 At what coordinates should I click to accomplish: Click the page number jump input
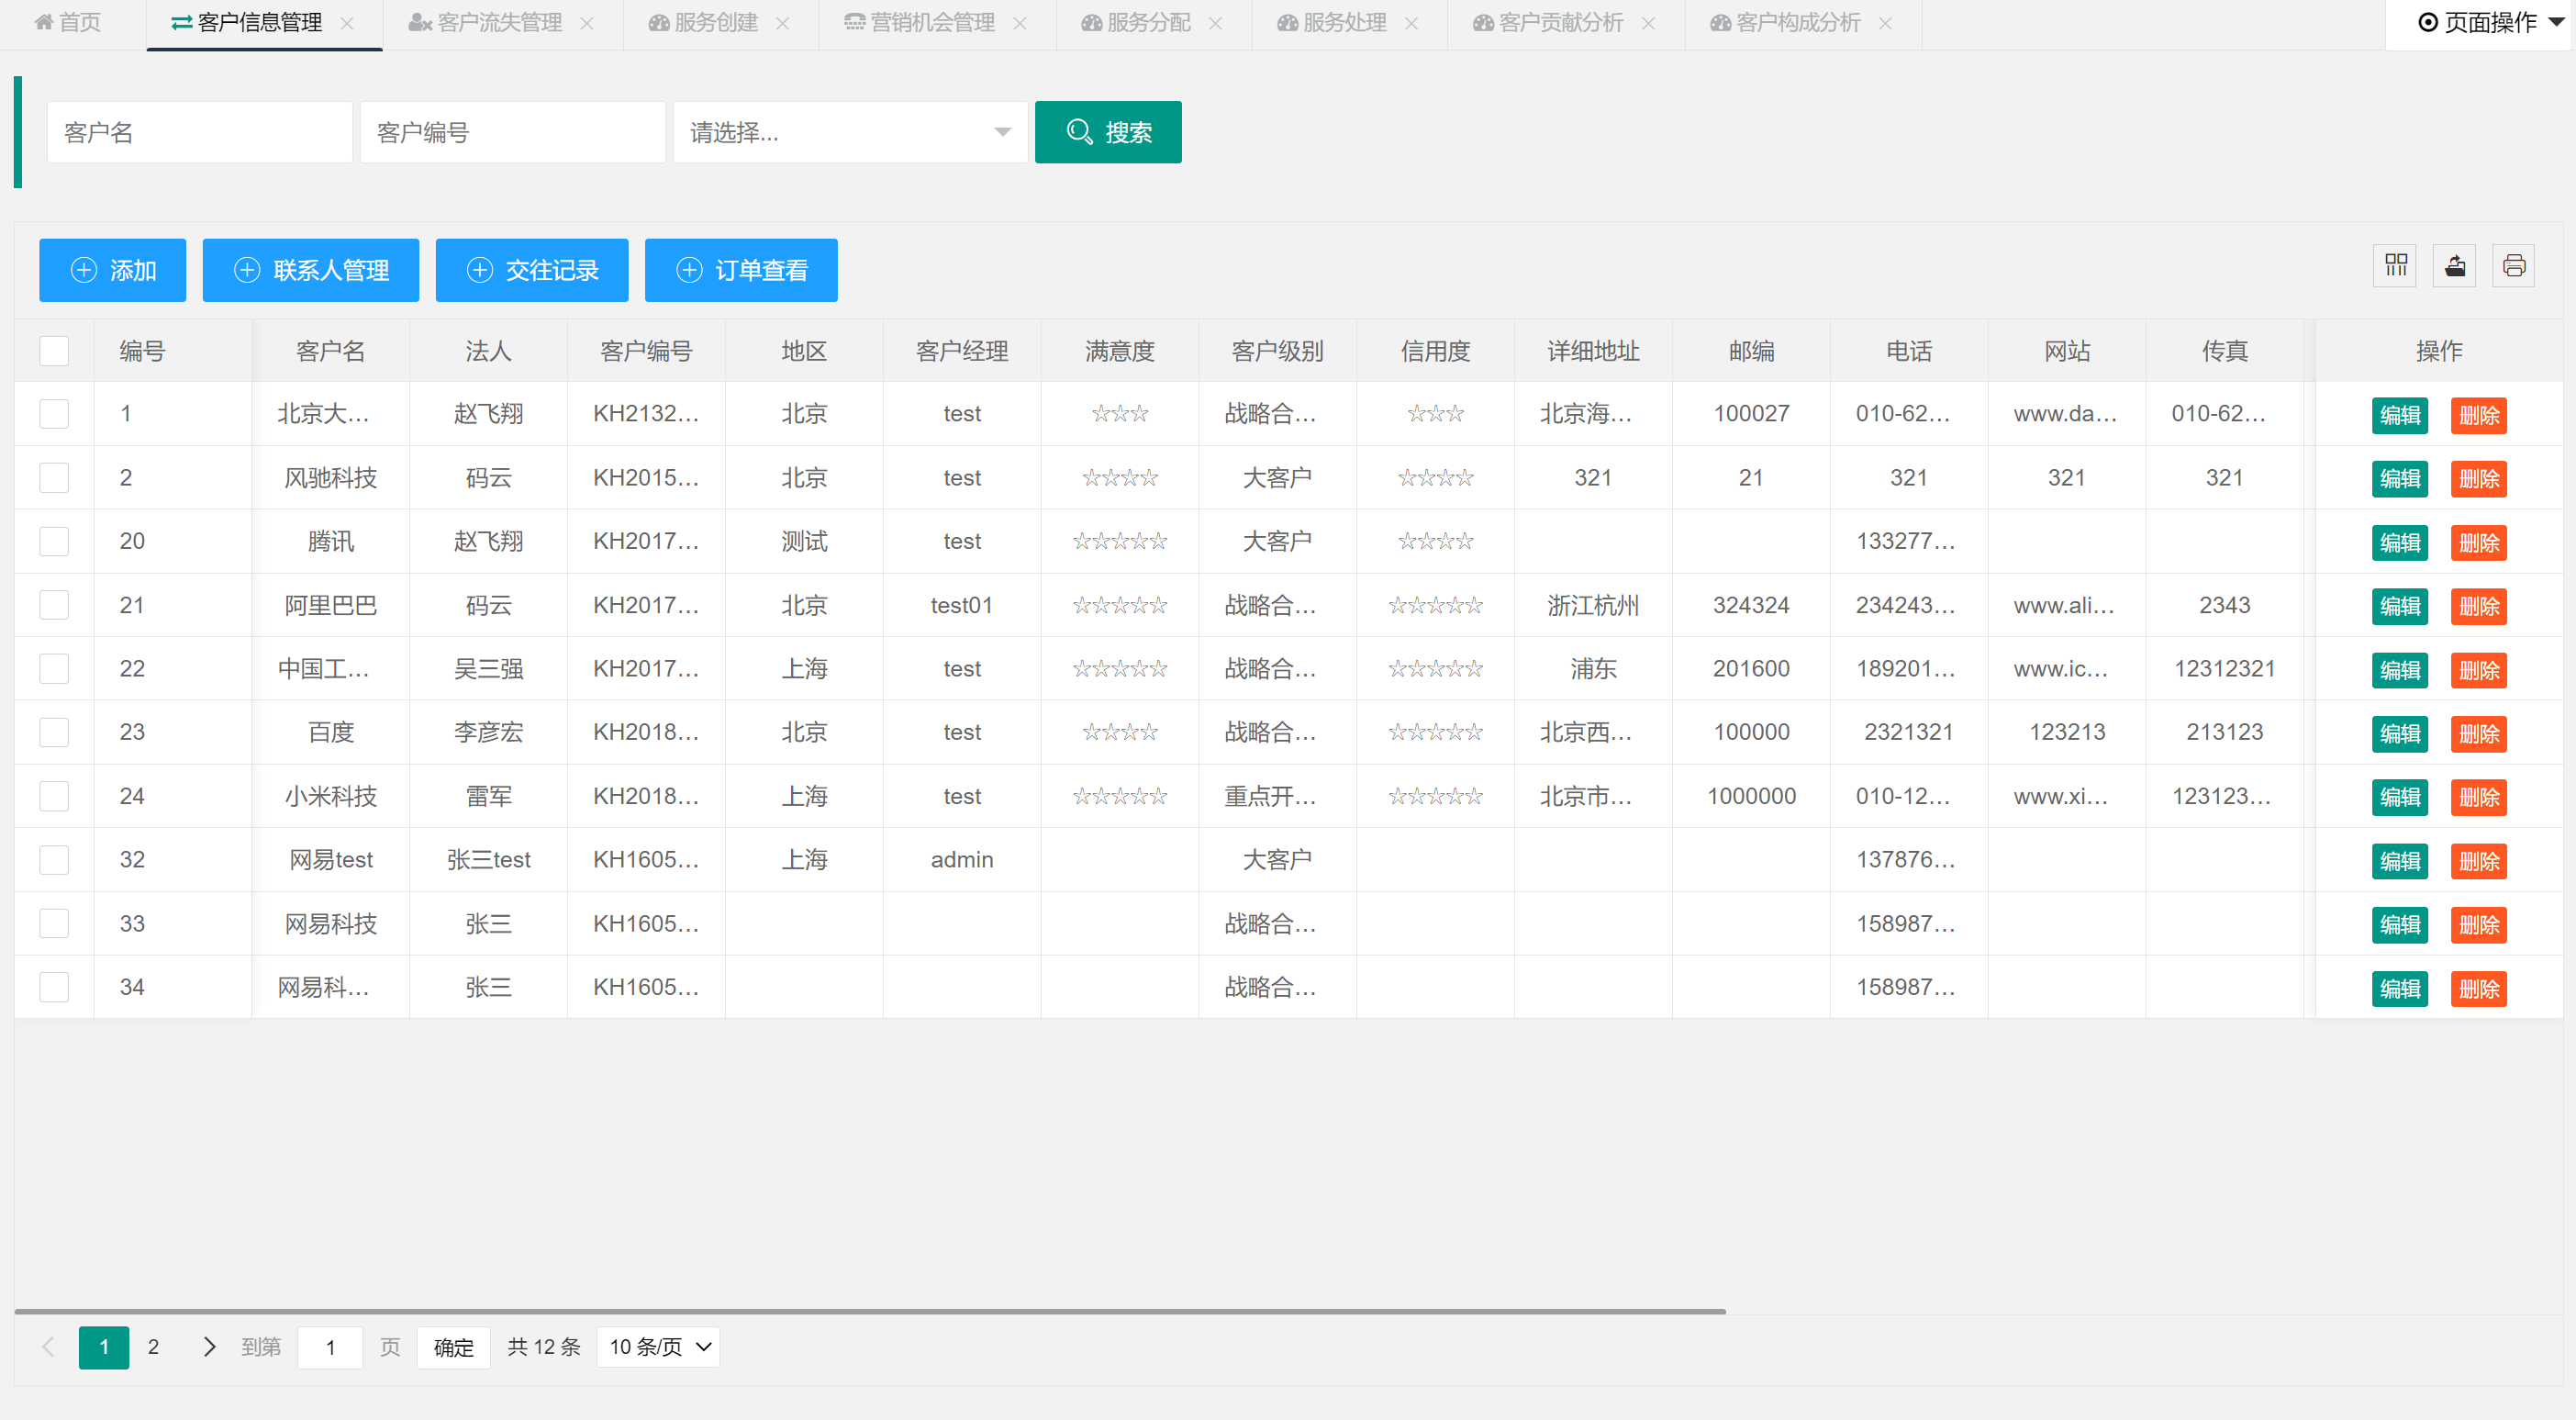[x=330, y=1347]
